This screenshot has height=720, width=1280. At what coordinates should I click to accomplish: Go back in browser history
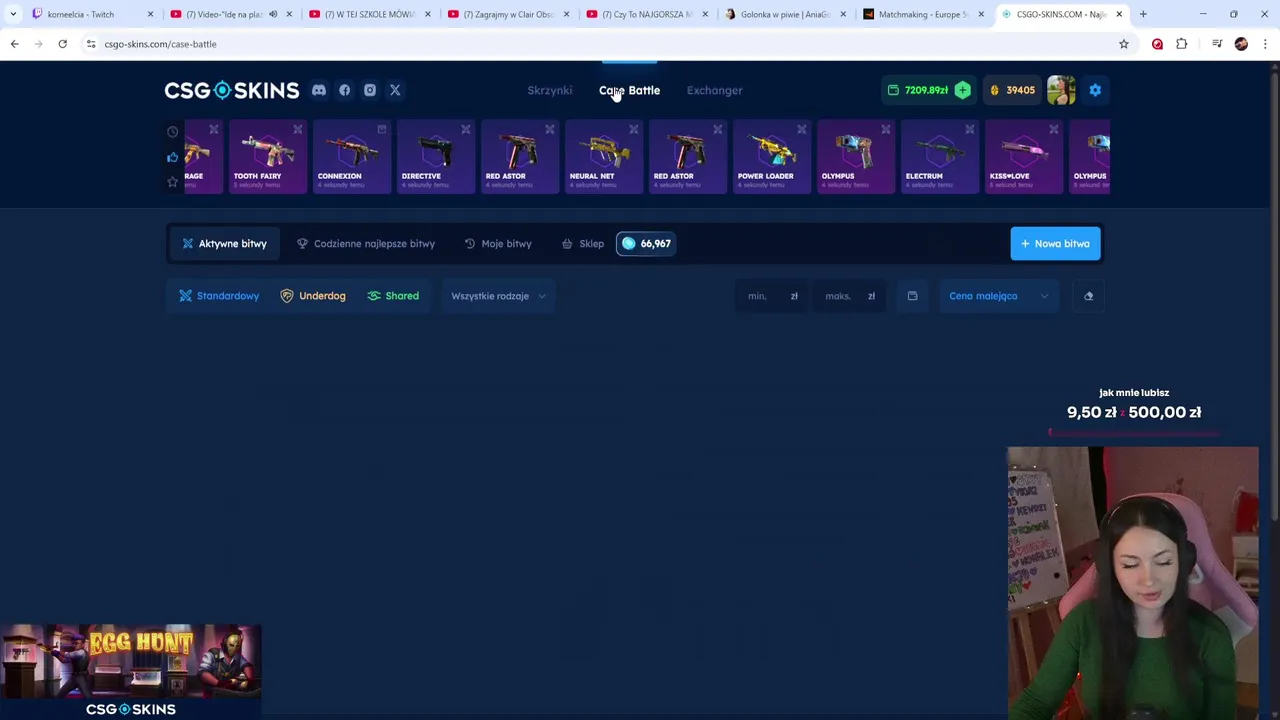point(14,44)
